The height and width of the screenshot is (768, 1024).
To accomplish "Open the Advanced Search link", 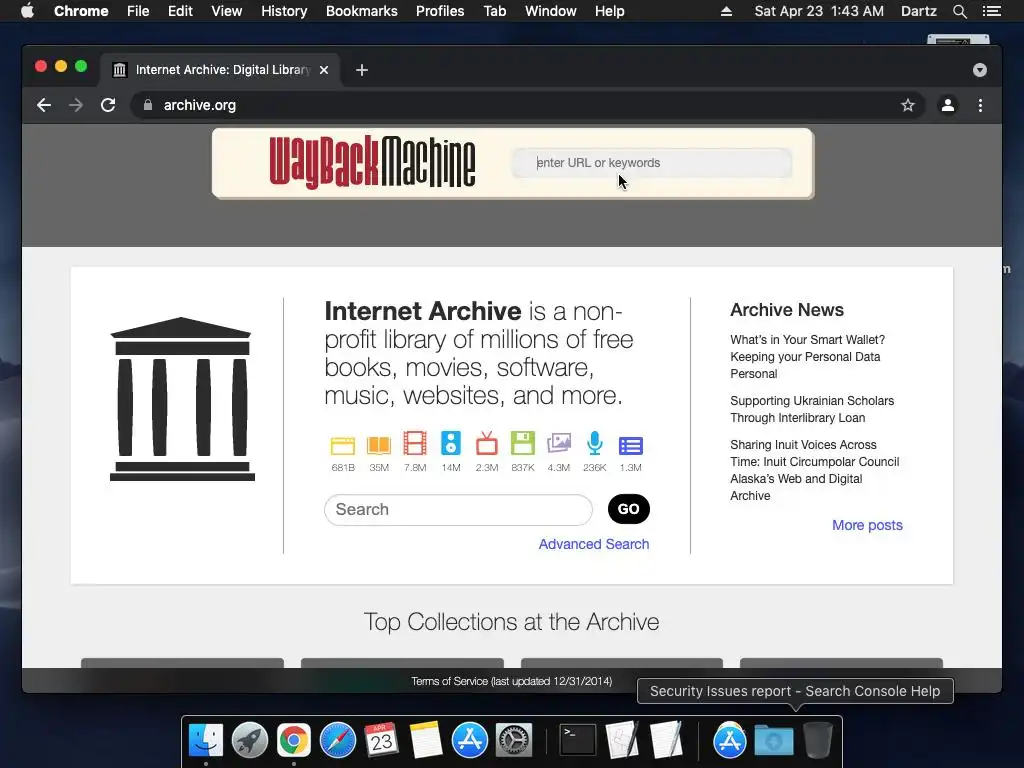I will pyautogui.click(x=594, y=544).
